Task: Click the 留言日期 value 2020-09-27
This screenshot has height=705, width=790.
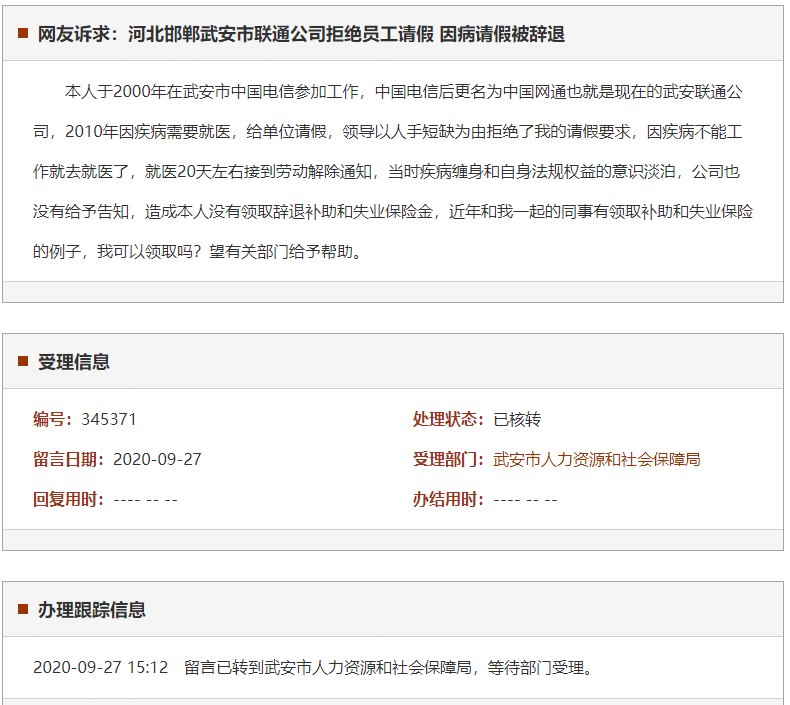Action: (157, 460)
